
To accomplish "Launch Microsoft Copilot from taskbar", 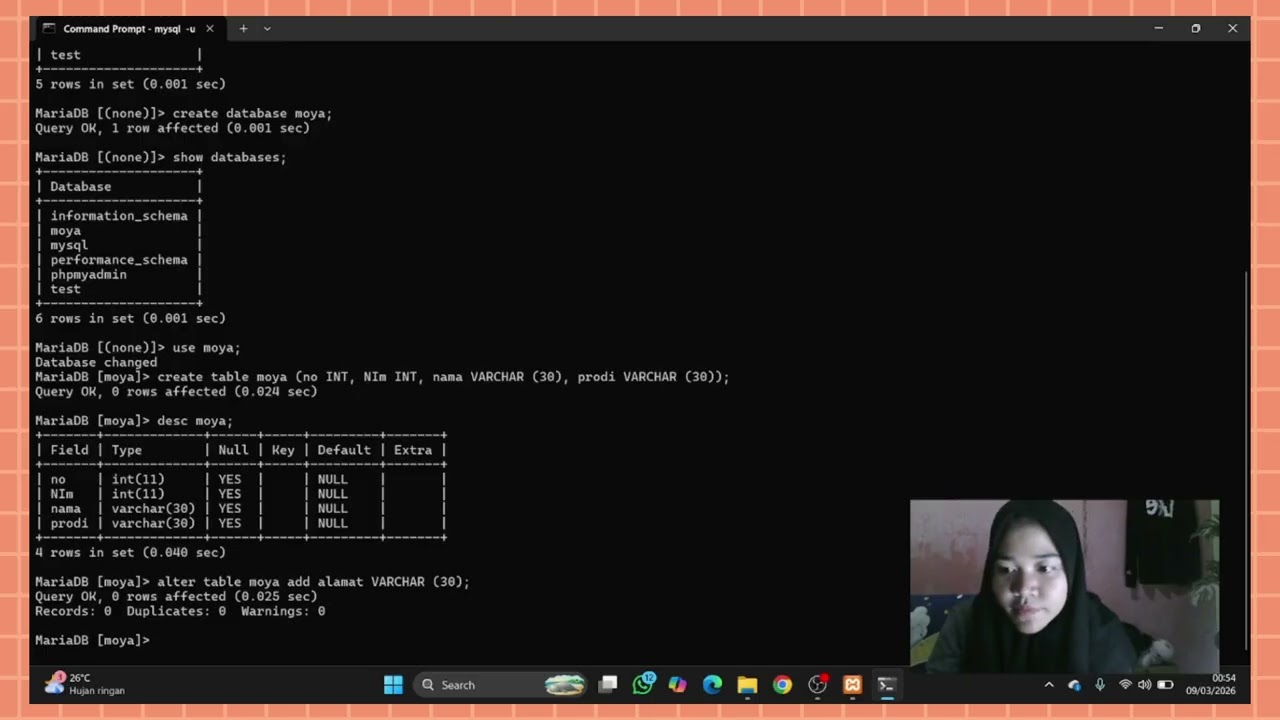I will pos(678,685).
